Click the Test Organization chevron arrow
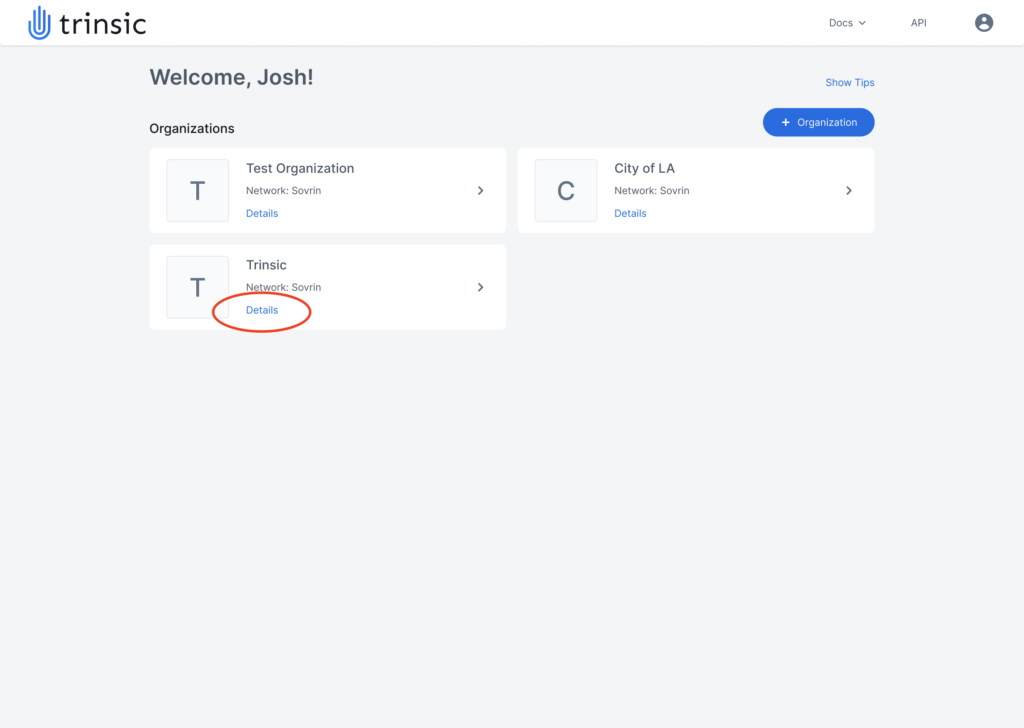Image resolution: width=1024 pixels, height=728 pixels. [481, 191]
